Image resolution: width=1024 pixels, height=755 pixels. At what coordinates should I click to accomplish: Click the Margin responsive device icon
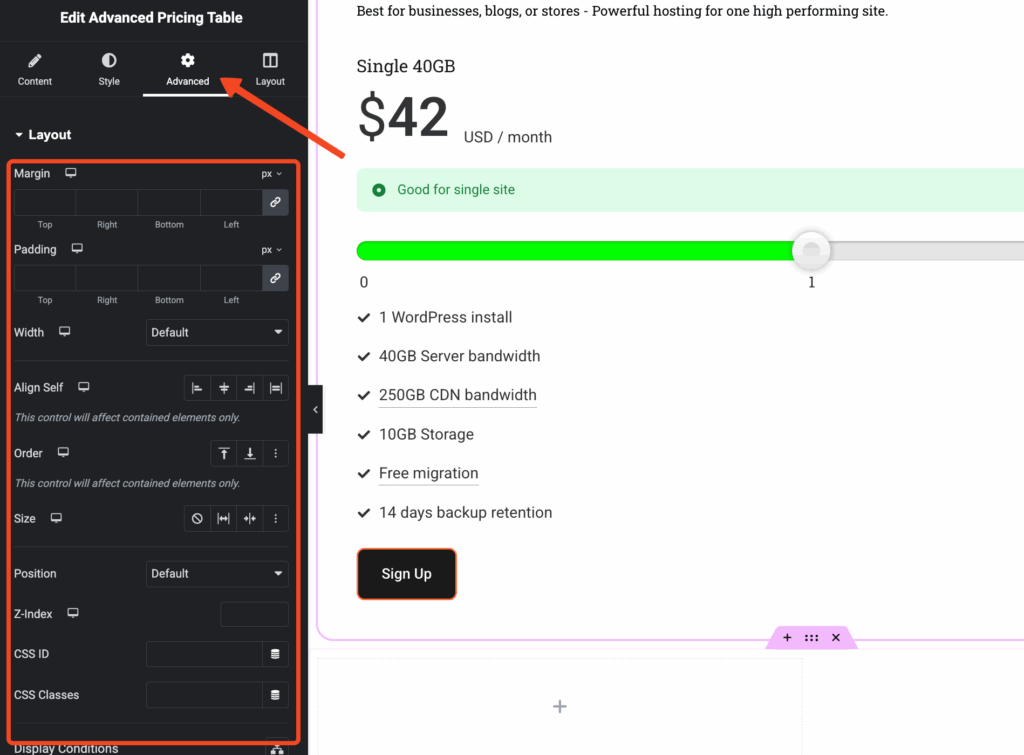[71, 173]
